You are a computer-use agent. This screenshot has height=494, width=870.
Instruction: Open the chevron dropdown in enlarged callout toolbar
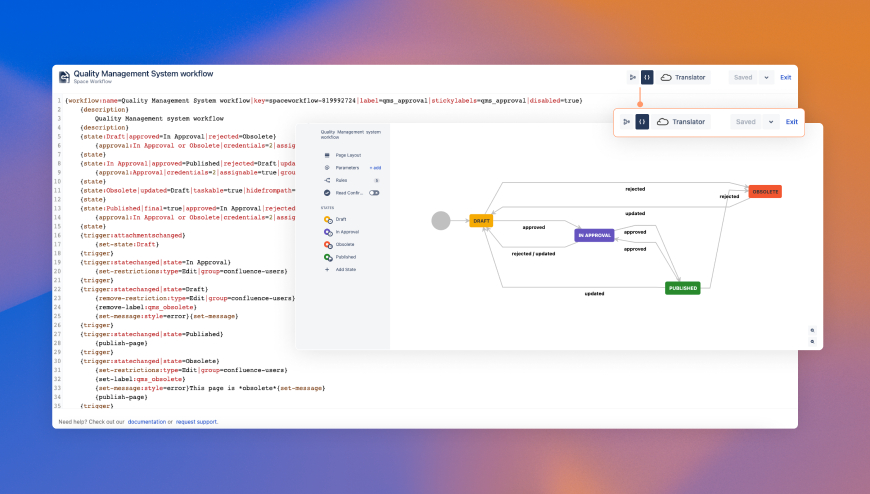[771, 122]
